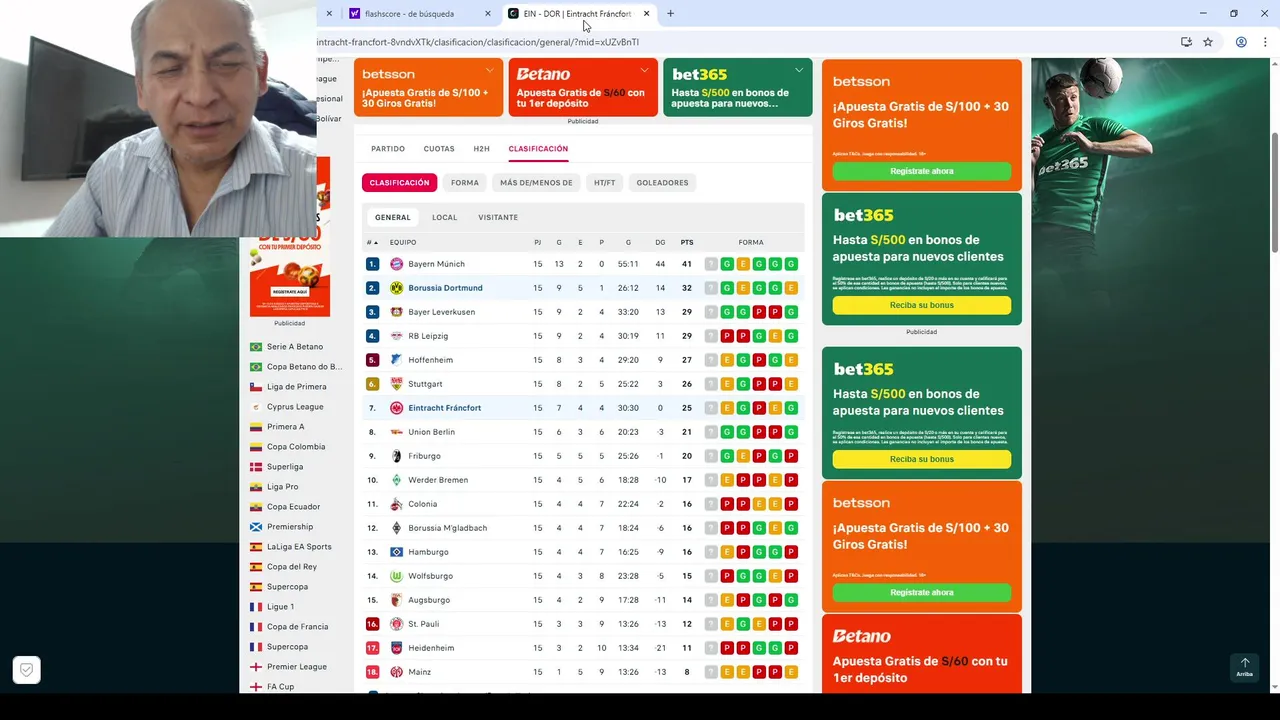Open Borussia Dortmund team link
Screen dimensions: 1280x720
pyautogui.click(x=445, y=288)
